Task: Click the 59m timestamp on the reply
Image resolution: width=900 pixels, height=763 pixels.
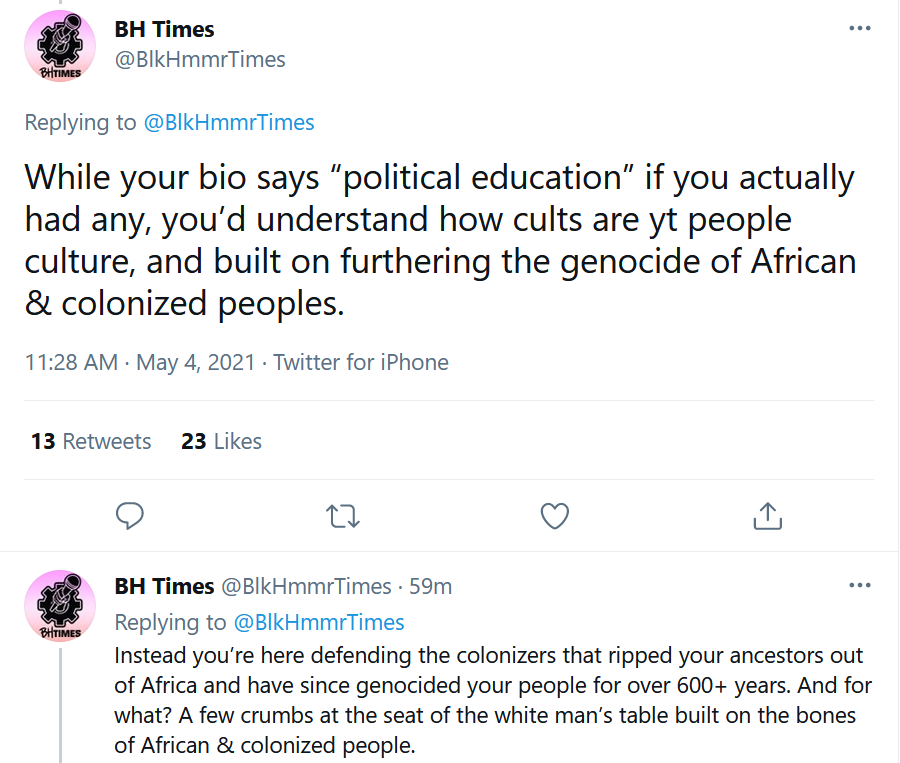Action: (x=430, y=586)
